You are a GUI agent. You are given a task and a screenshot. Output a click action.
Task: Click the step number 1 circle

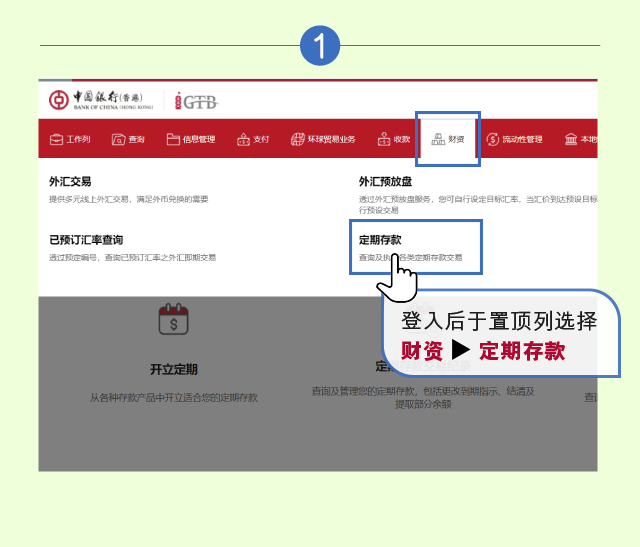[x=320, y=46]
